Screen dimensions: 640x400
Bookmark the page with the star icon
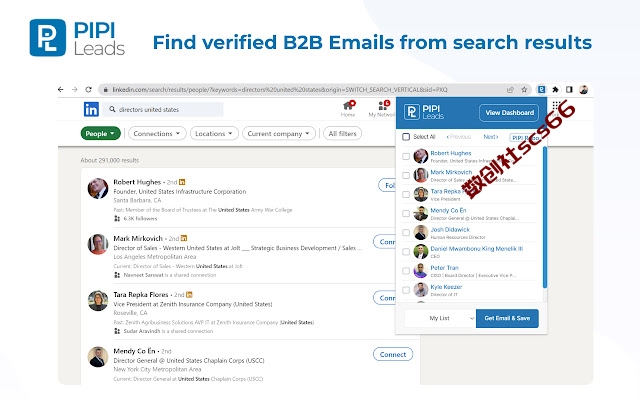tap(524, 89)
